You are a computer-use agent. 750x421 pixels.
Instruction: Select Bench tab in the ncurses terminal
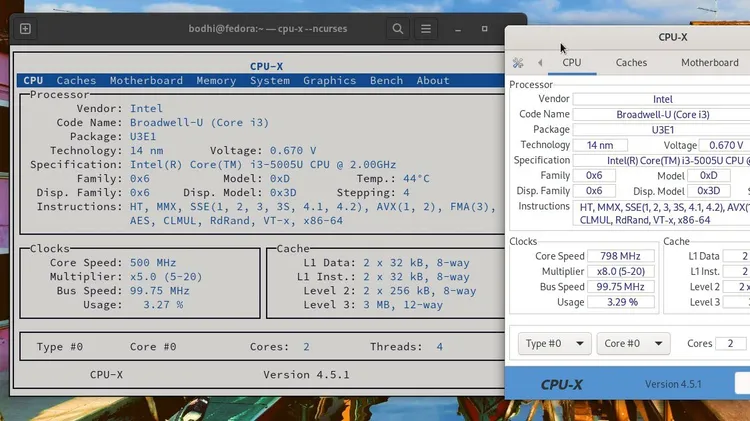pos(386,80)
